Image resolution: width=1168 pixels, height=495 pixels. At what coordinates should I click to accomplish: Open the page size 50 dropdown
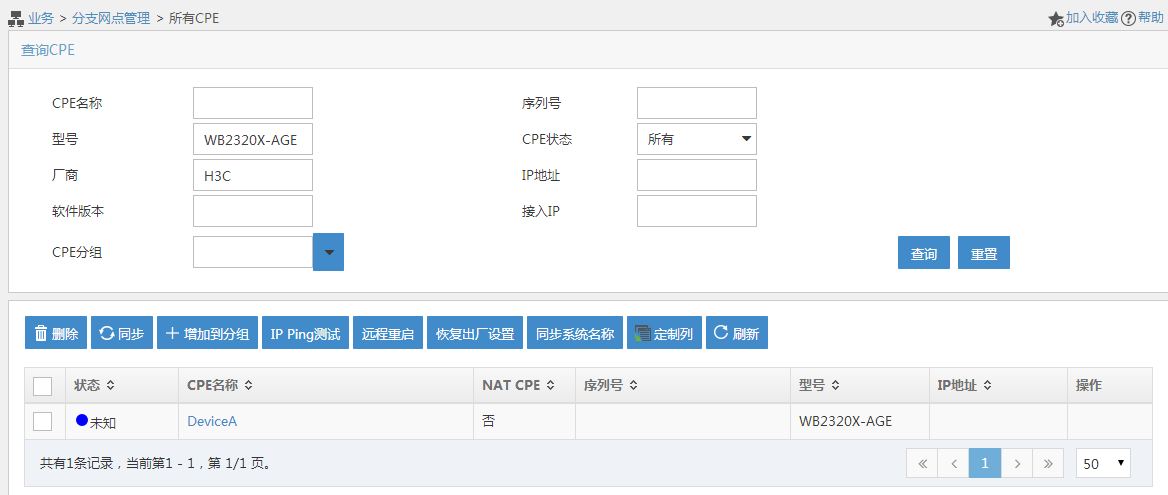[1103, 463]
